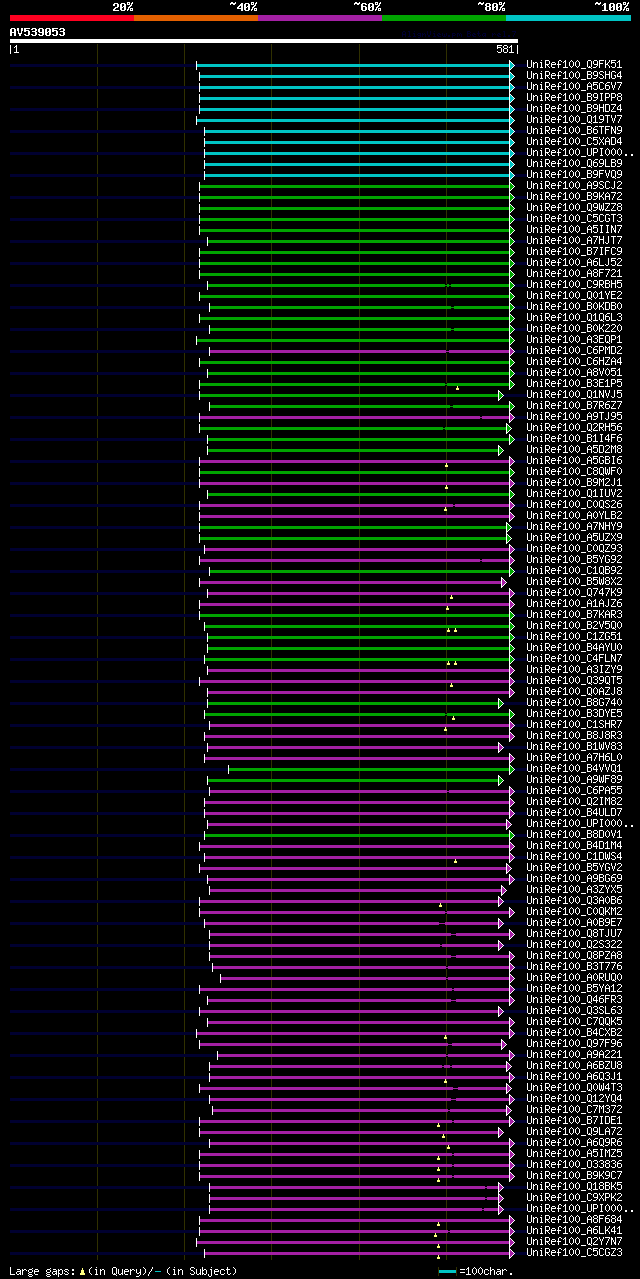Select the UniRef100_B5W8X2 label

(x=574, y=581)
